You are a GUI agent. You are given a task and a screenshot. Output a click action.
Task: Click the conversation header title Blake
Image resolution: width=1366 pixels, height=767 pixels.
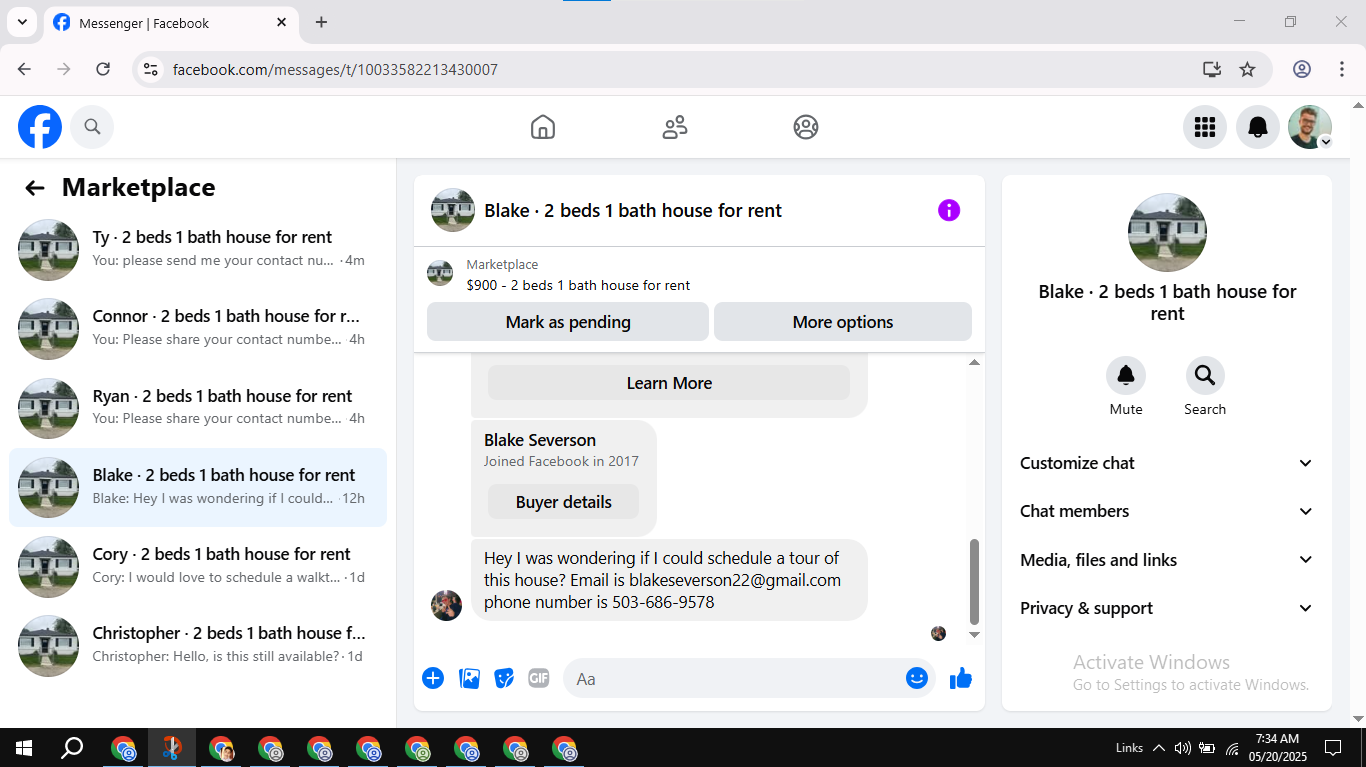point(633,210)
